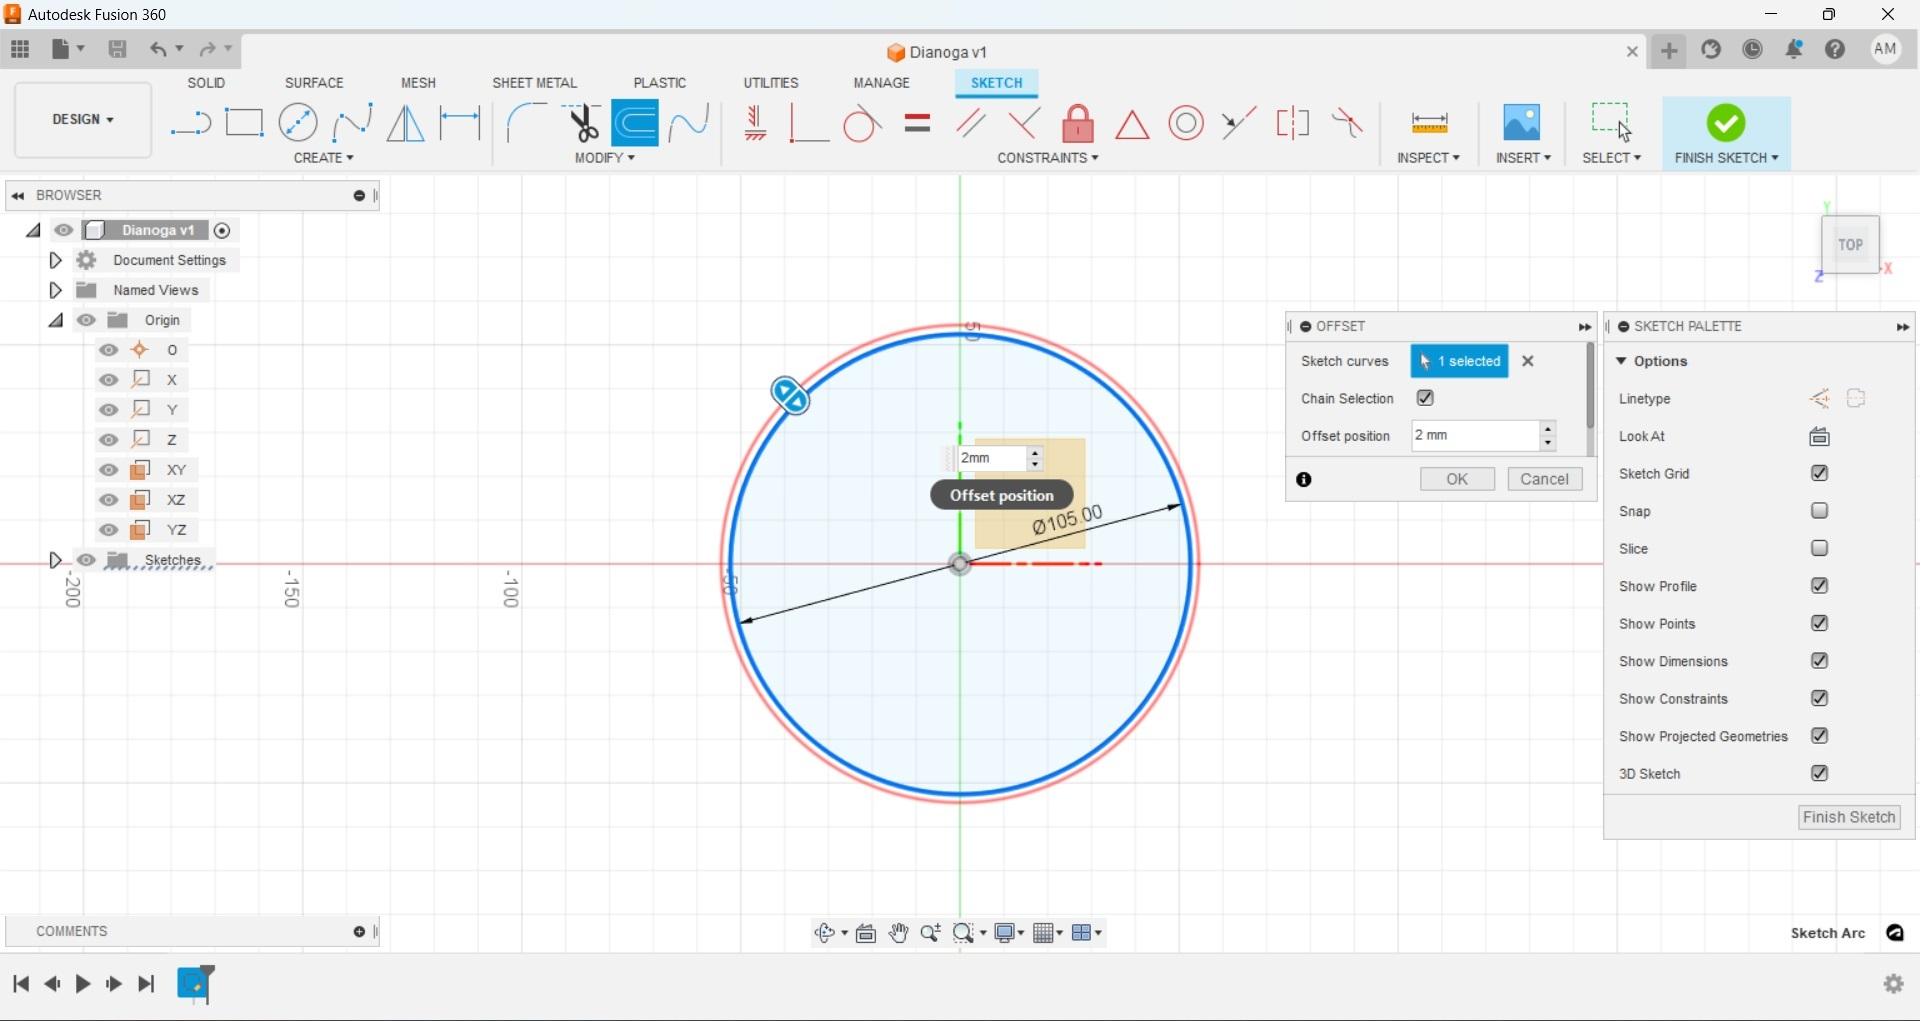1922x1021 pixels.
Task: Toggle the Chain Selection checkbox
Action: [x=1425, y=398]
